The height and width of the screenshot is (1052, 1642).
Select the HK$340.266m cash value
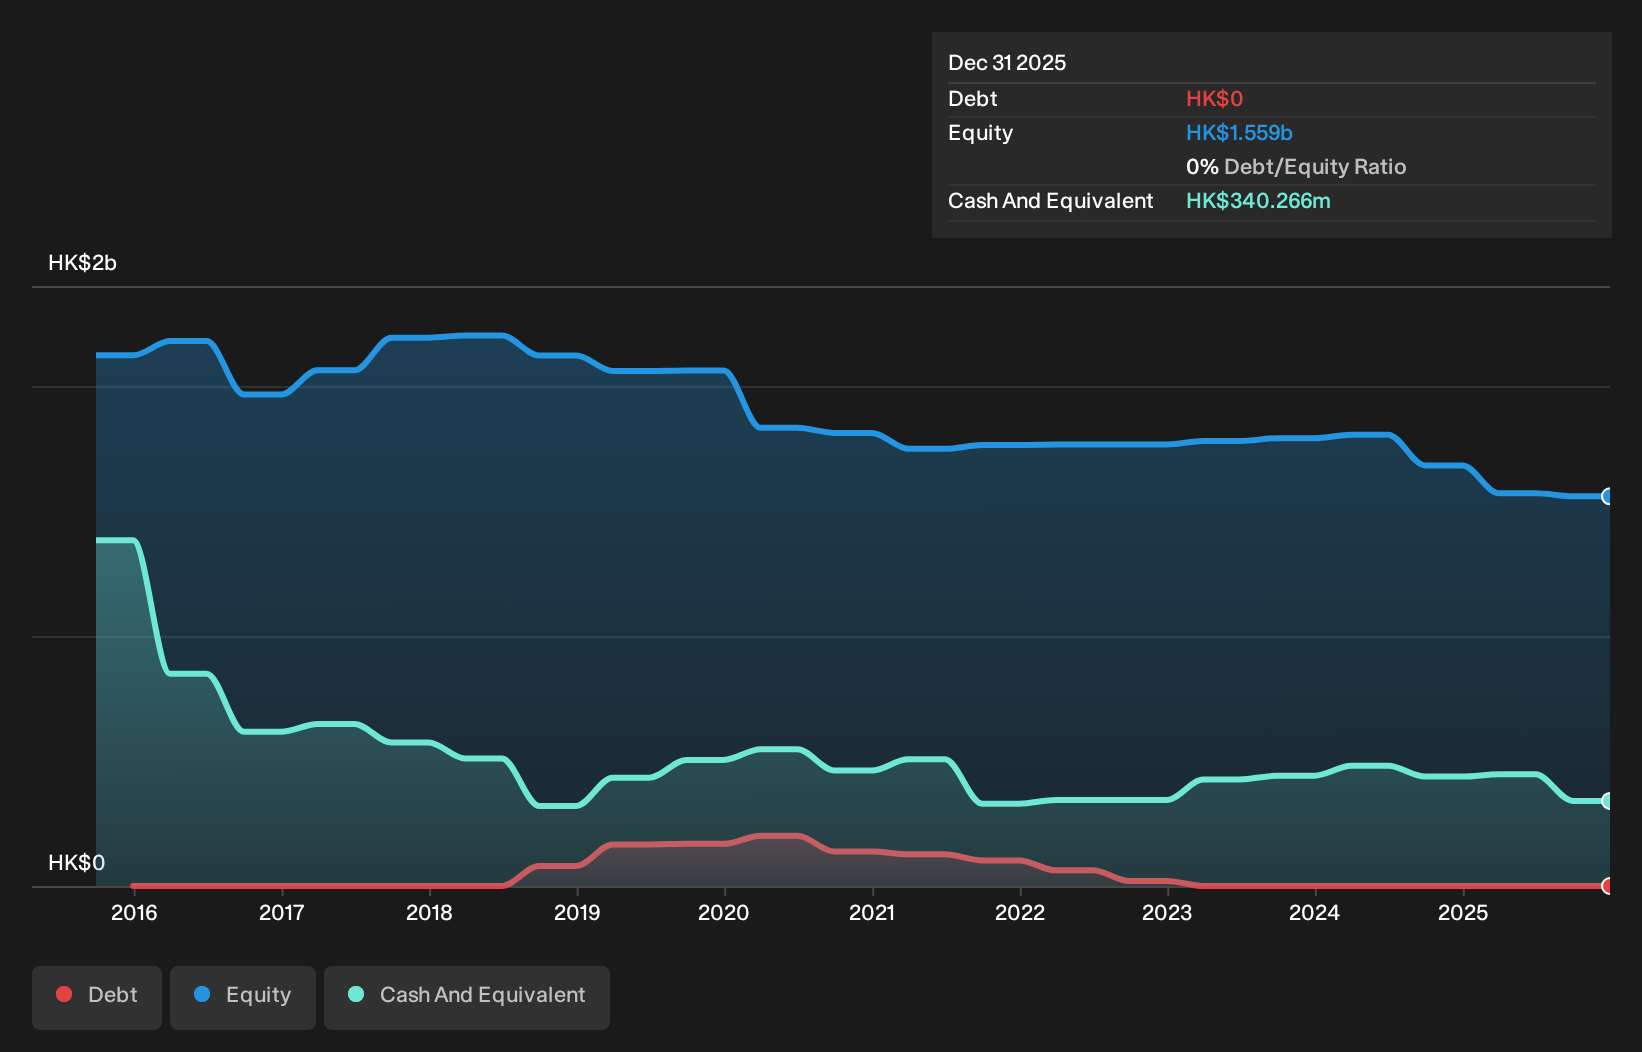coord(1258,201)
